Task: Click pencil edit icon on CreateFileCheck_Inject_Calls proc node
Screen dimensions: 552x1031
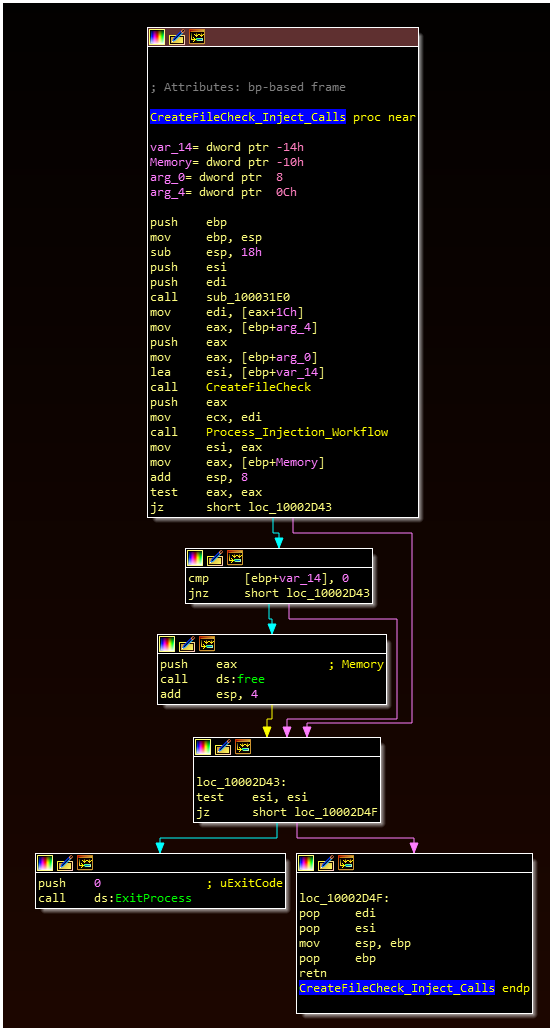Action: click(x=177, y=37)
